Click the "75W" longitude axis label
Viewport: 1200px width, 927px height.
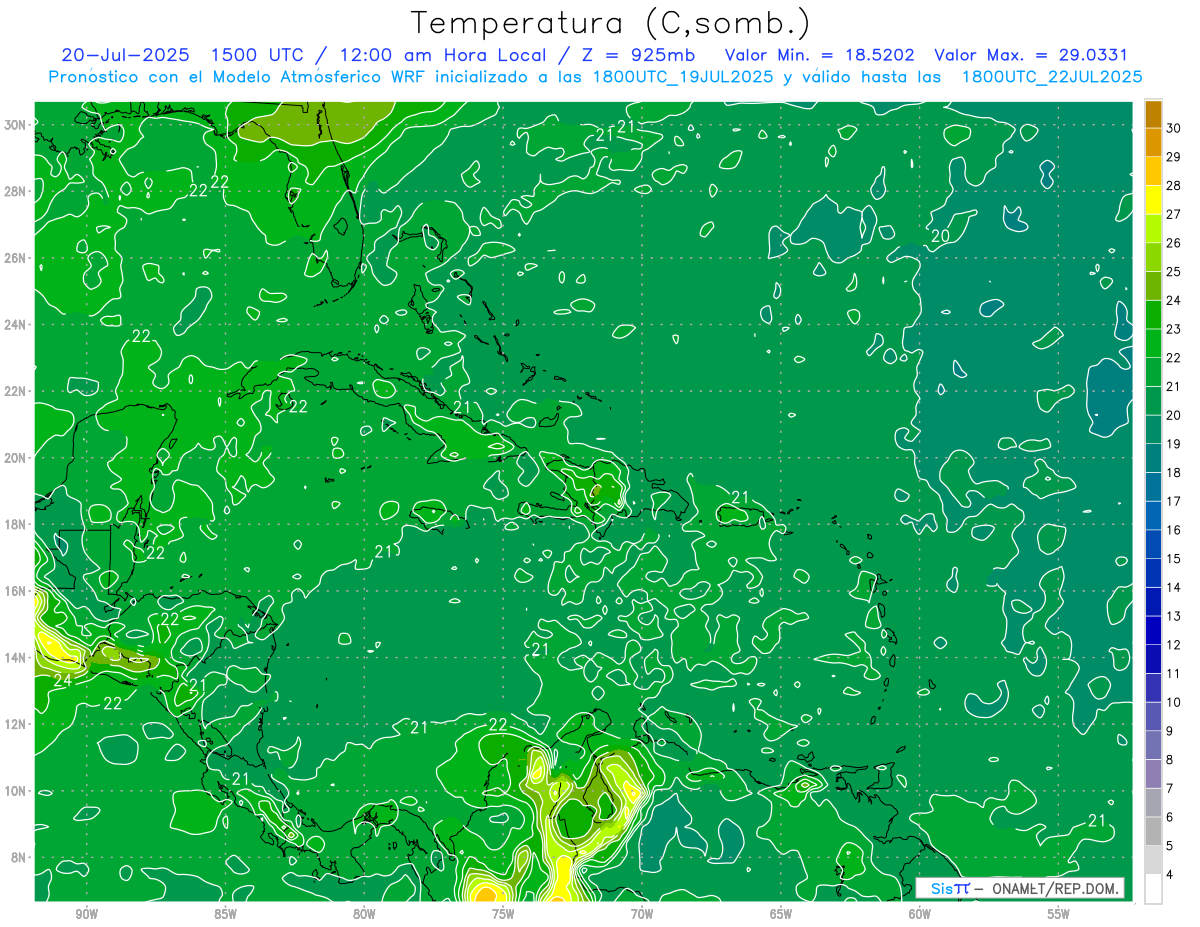tap(503, 914)
